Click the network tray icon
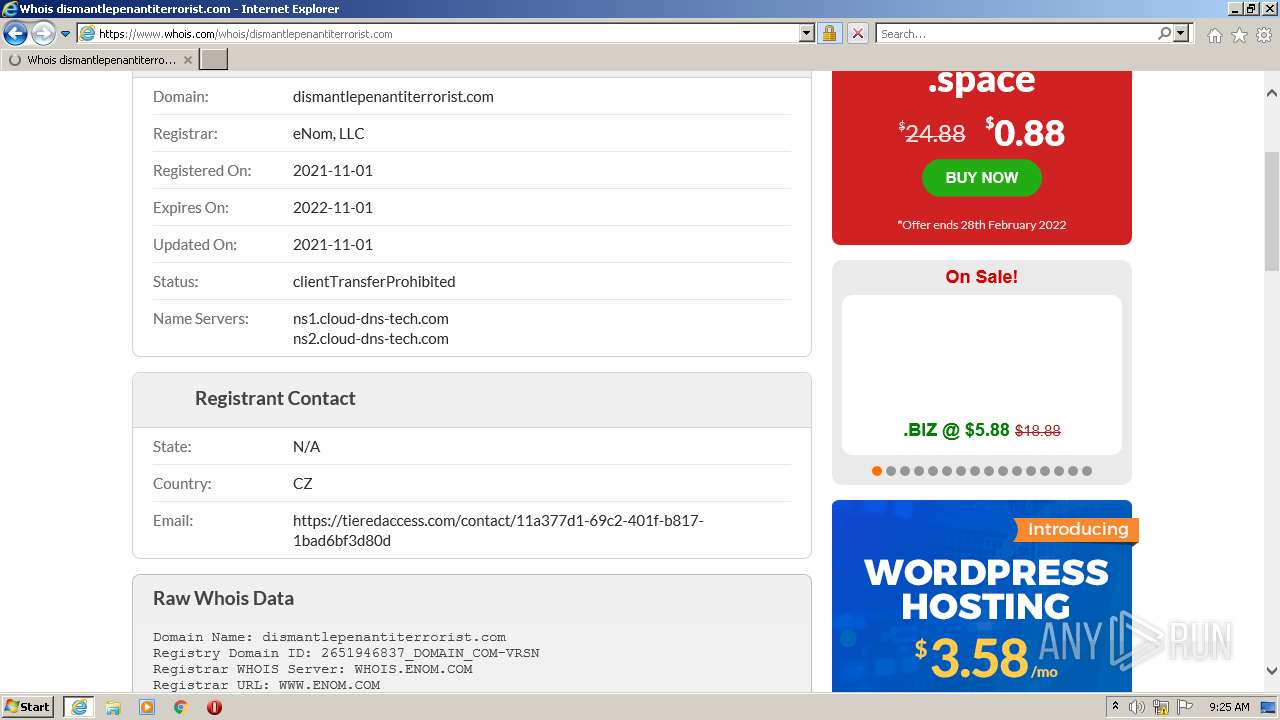The width and height of the screenshot is (1280, 720). click(x=1161, y=707)
